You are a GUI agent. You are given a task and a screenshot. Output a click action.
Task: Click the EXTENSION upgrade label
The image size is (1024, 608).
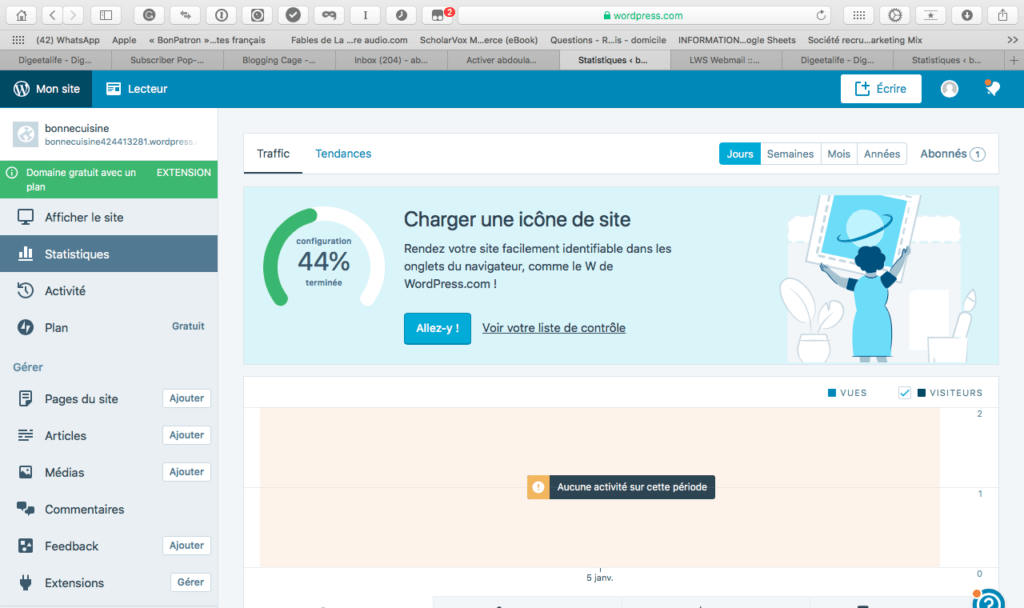[x=184, y=172]
